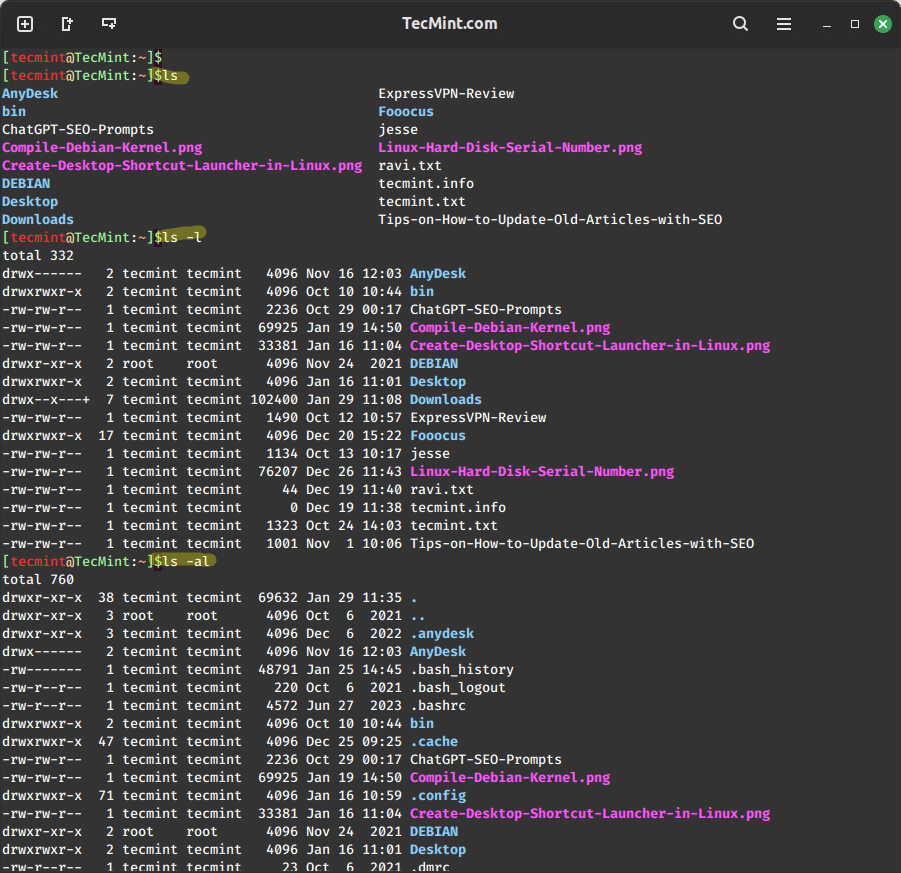Click the .bash_history file name
The width and height of the screenshot is (901, 873).
[461, 669]
